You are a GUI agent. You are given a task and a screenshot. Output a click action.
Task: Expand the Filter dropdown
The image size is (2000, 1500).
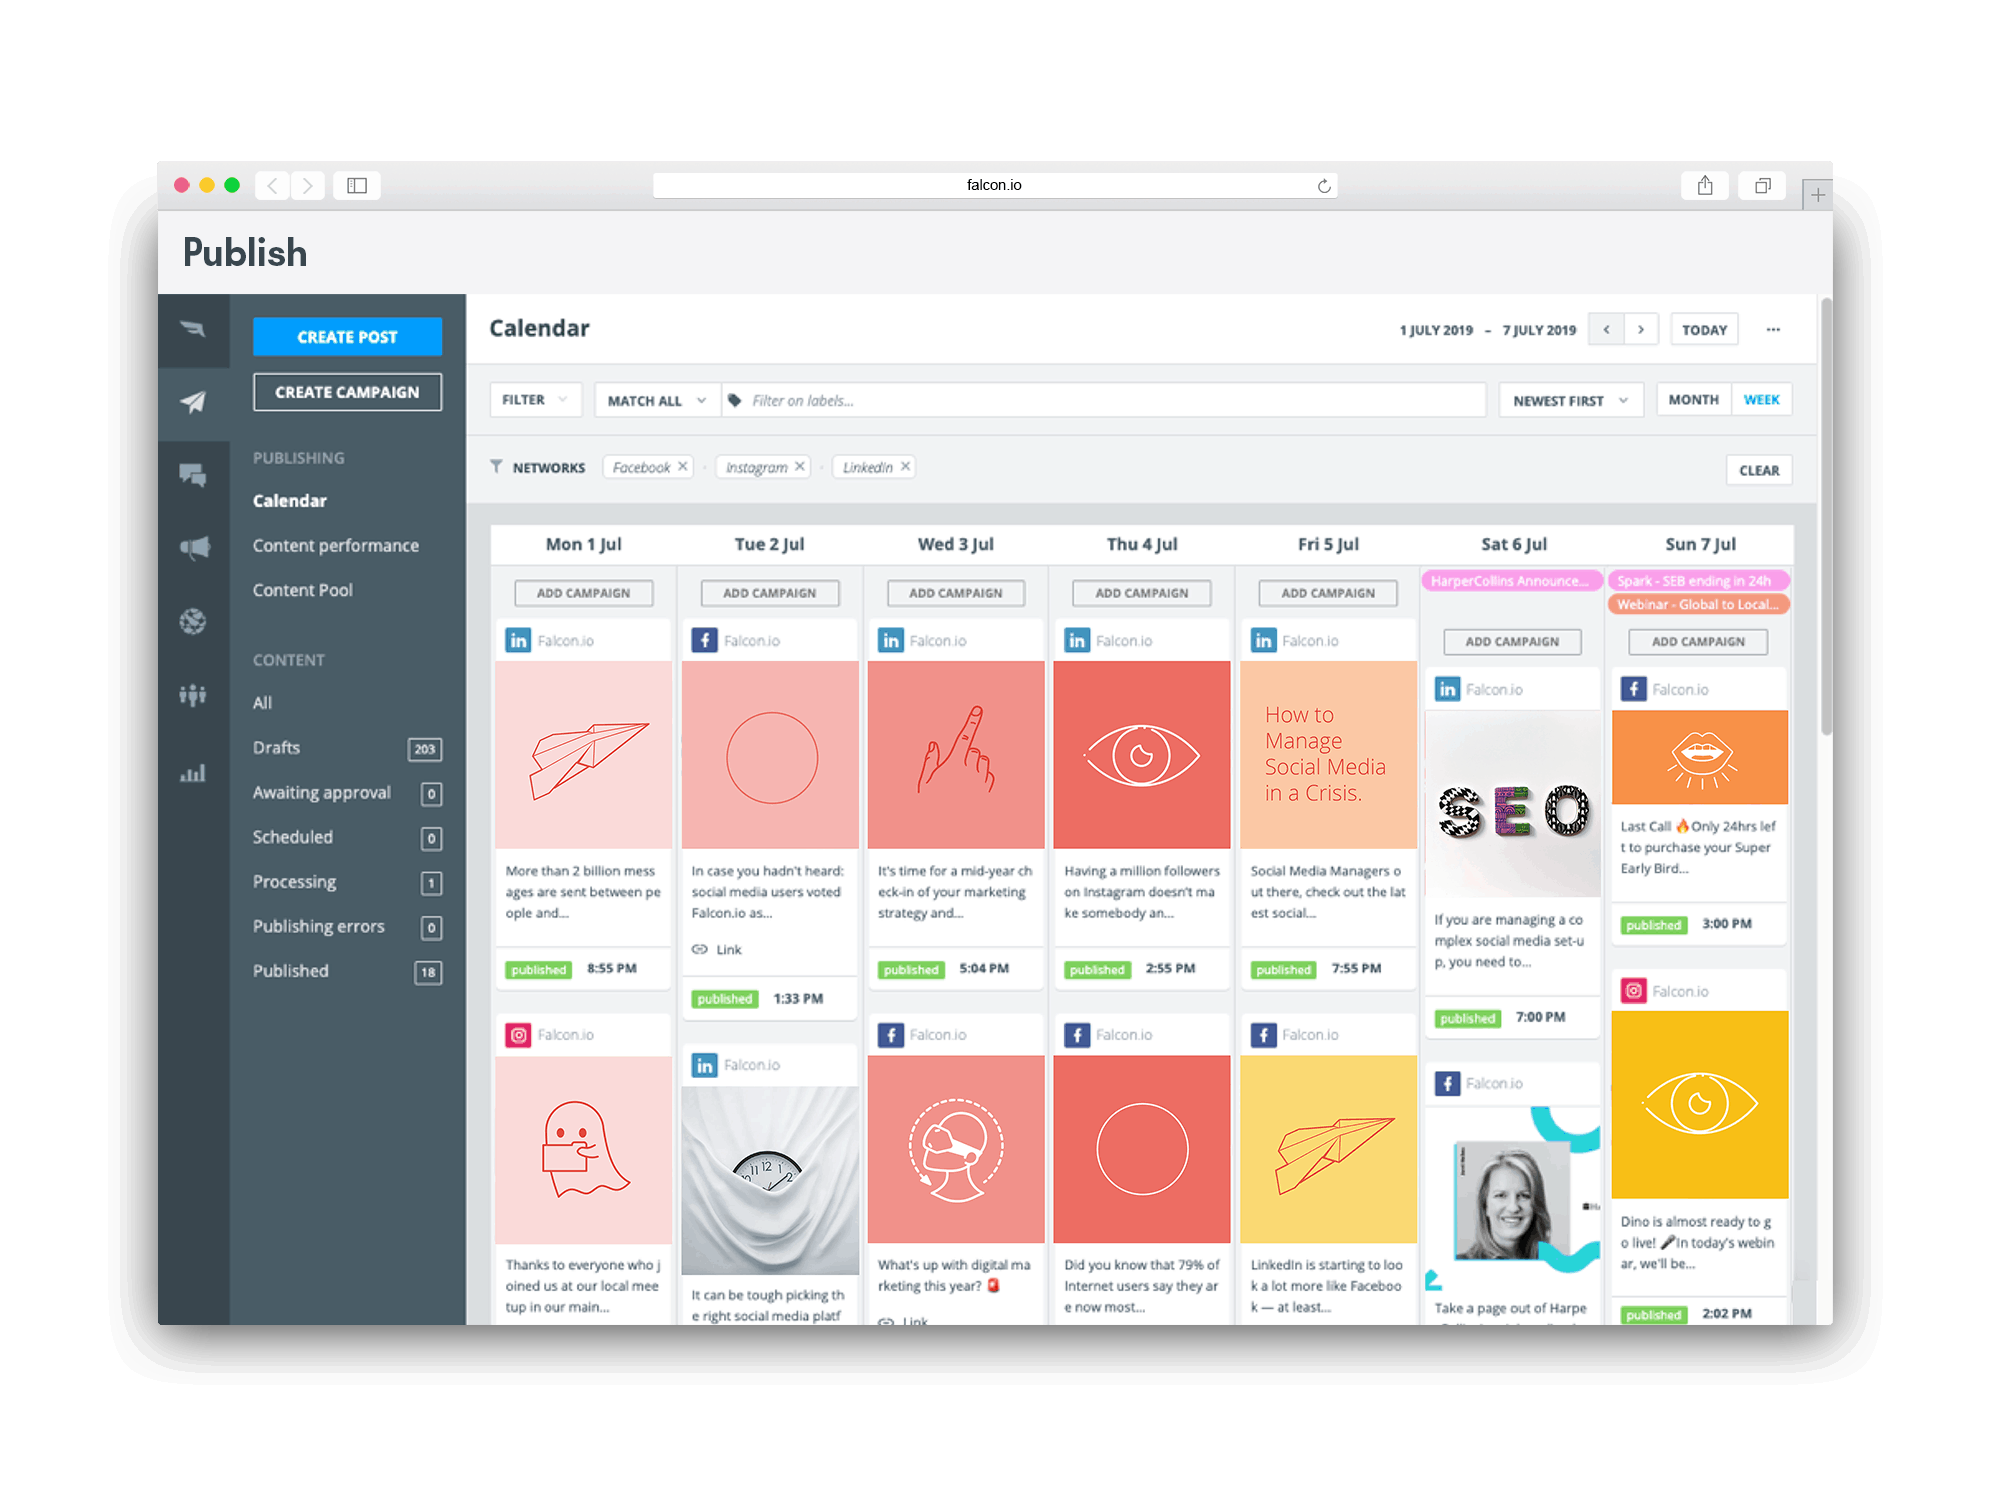(534, 400)
